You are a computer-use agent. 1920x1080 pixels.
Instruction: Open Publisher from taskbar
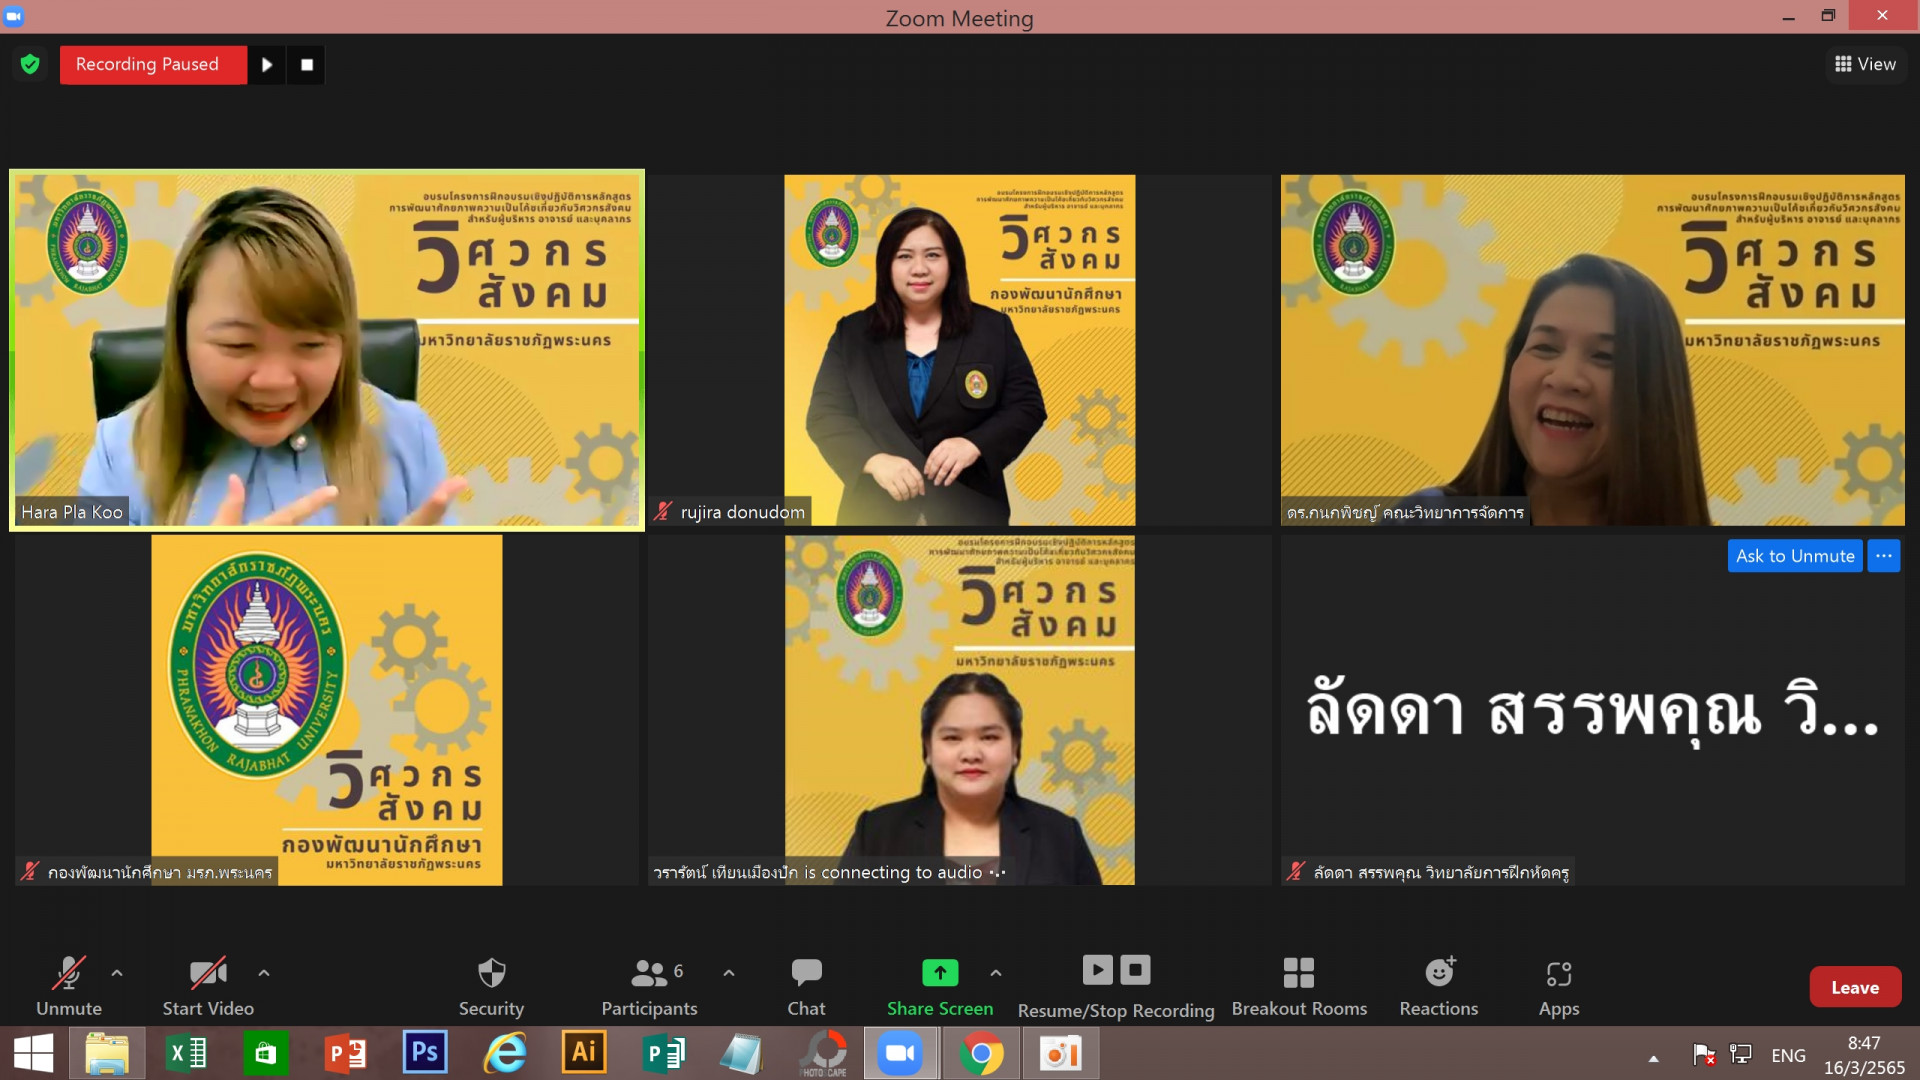663,1054
